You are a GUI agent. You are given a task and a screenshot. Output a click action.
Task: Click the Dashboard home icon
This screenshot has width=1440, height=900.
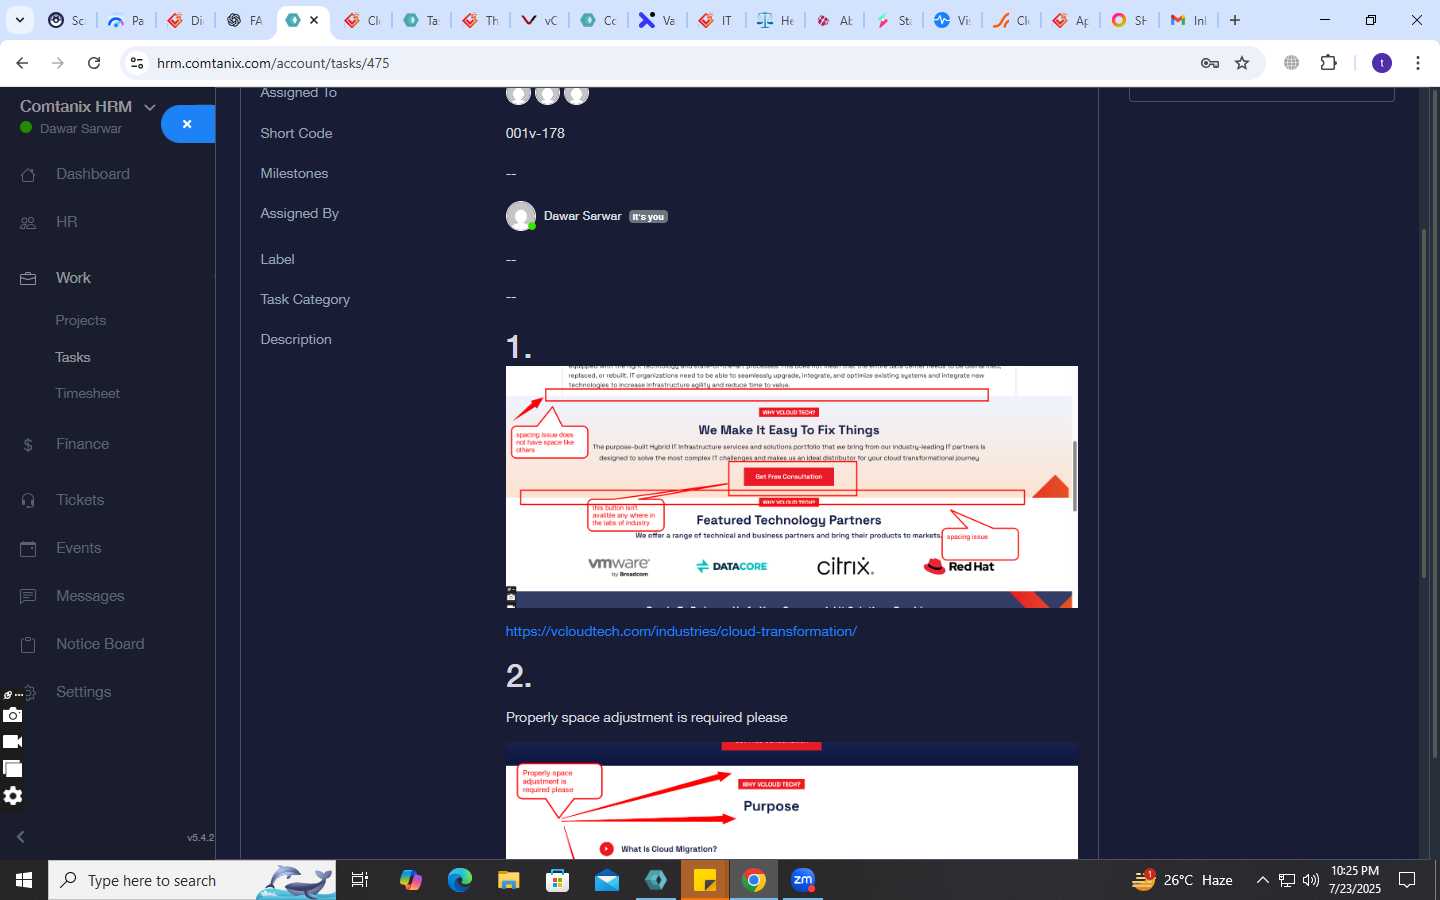coord(28,175)
